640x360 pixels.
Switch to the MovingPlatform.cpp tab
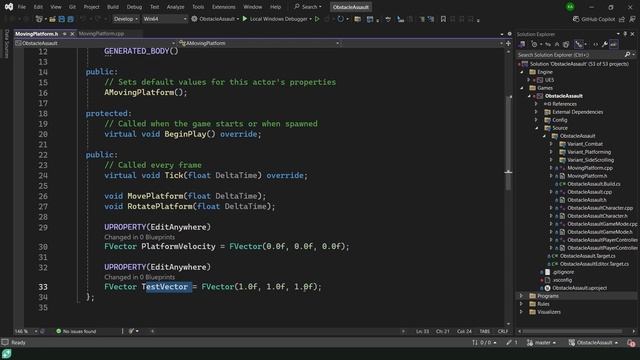[101, 34]
